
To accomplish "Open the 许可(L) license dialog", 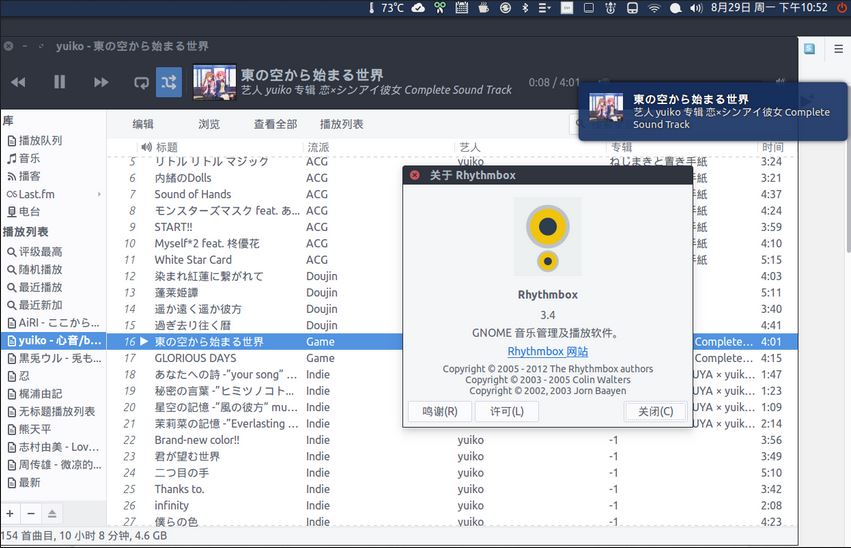I will click(507, 411).
